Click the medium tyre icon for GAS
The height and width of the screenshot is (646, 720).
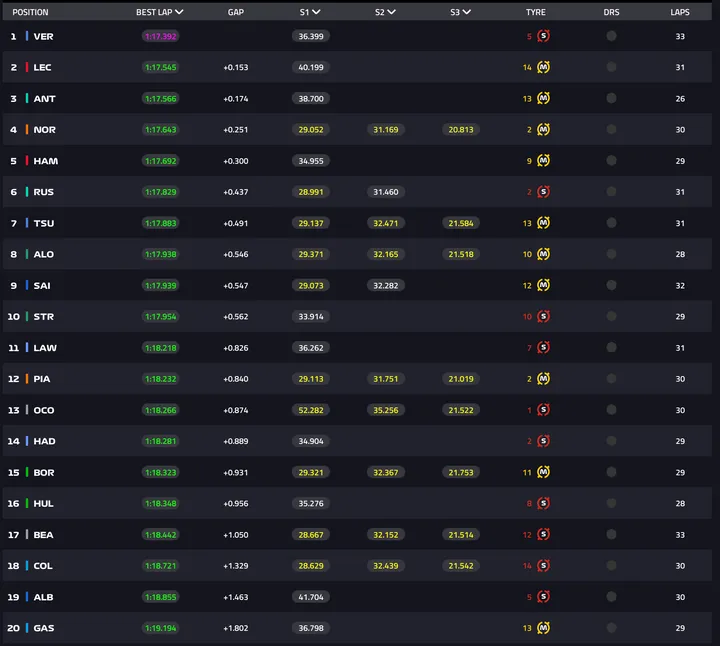(x=543, y=628)
